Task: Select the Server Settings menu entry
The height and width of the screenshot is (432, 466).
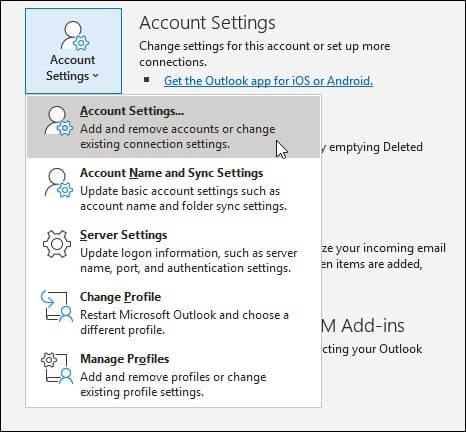Action: coord(173,251)
